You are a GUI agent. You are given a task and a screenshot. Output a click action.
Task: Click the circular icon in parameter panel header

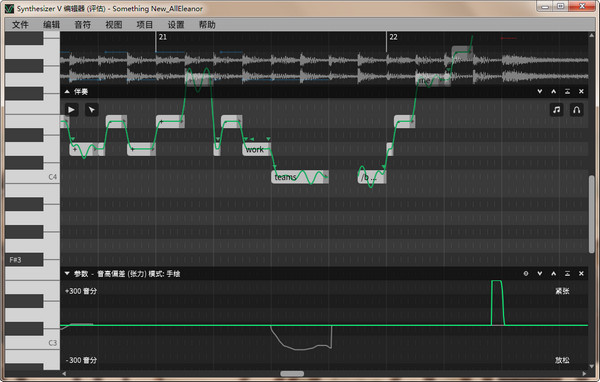coord(526,274)
